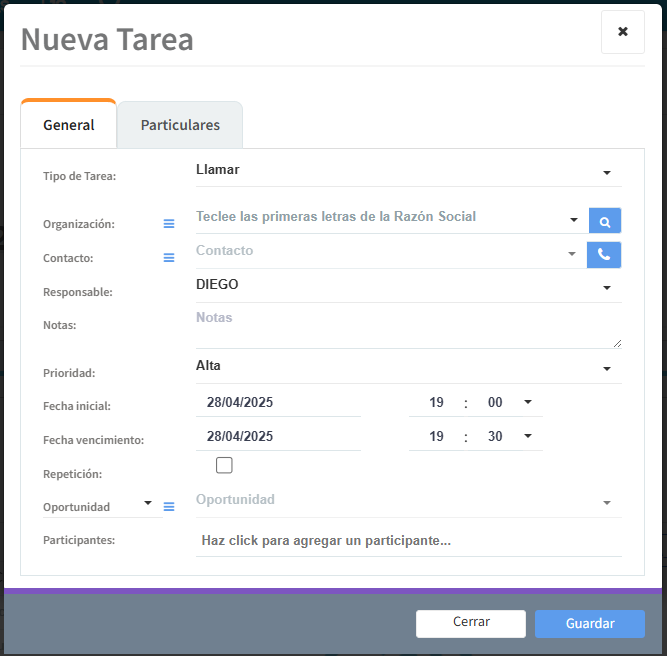Click the Repetición label
667x656 pixels.
tap(72, 474)
